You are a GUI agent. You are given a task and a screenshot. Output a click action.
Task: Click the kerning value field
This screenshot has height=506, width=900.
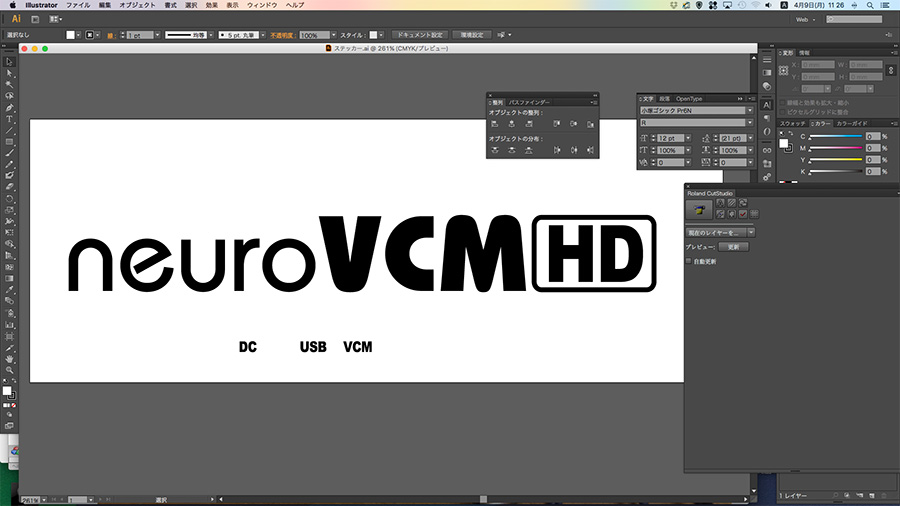[670, 162]
